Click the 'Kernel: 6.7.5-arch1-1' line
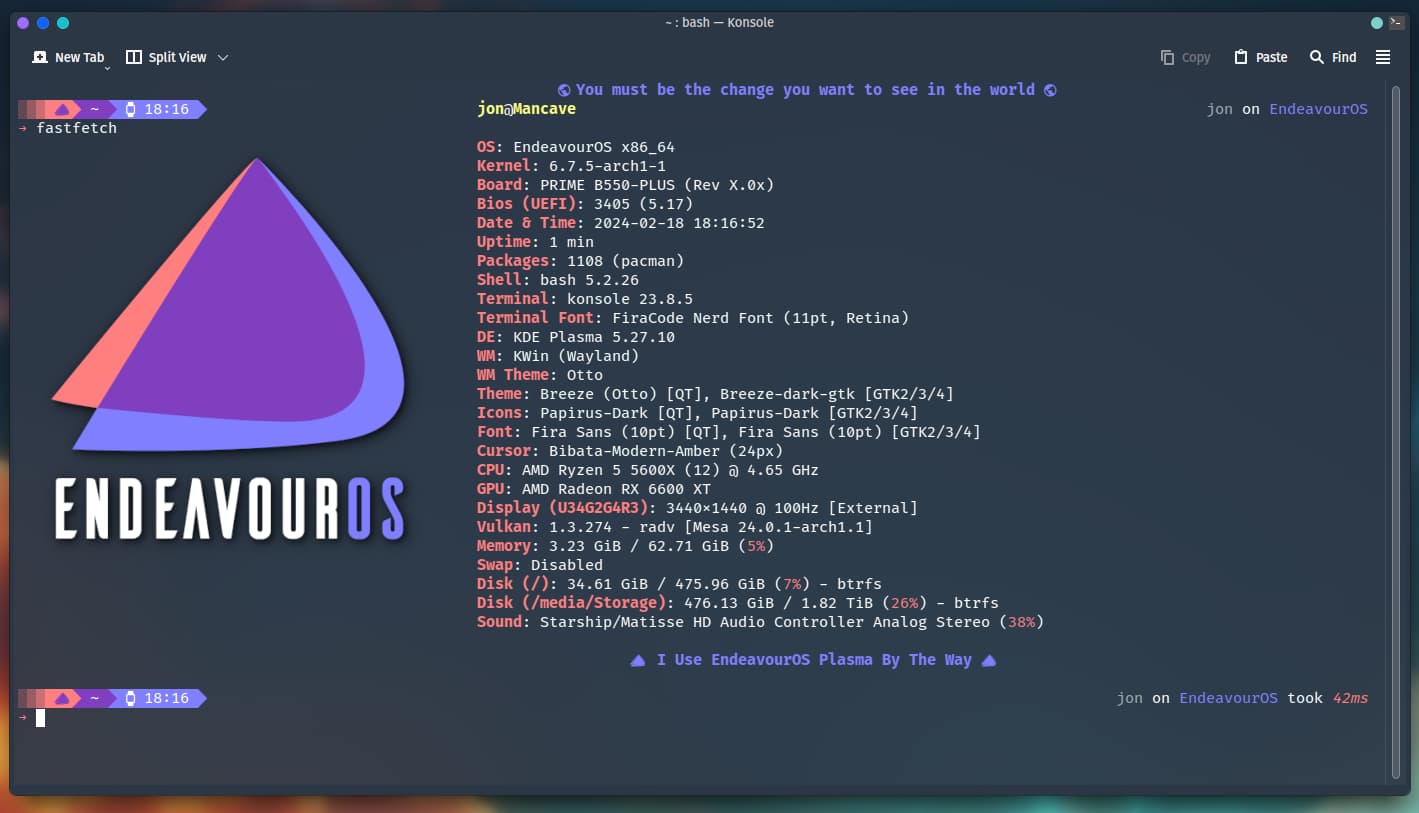1419x813 pixels. click(x=571, y=166)
